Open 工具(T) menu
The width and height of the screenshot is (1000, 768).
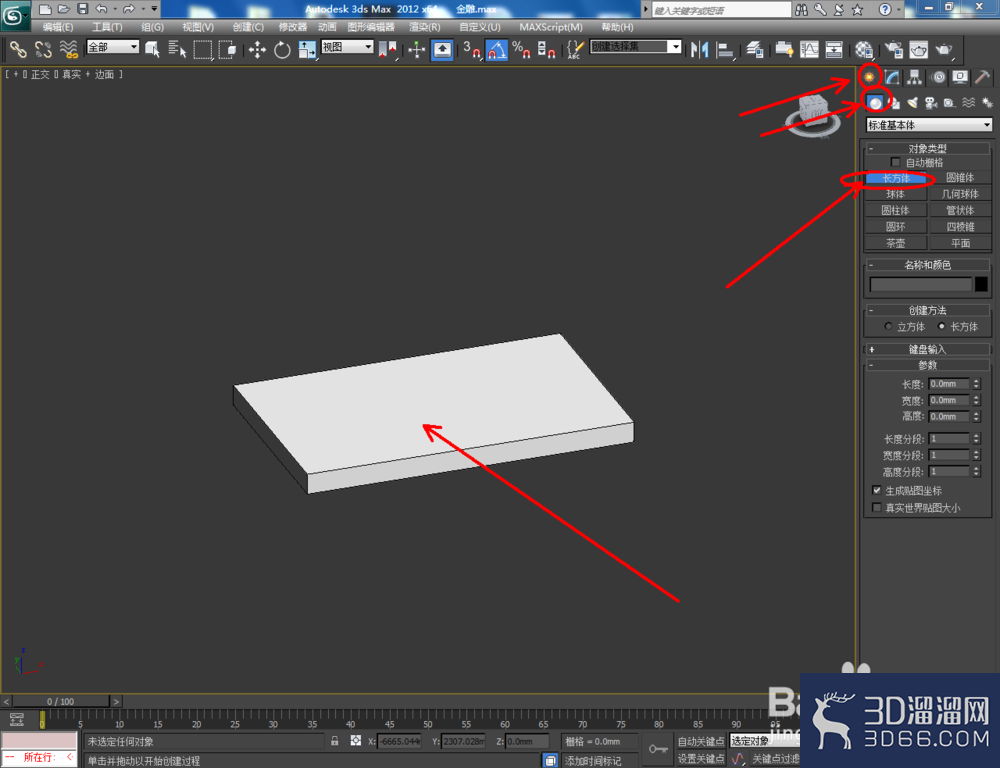[107, 27]
